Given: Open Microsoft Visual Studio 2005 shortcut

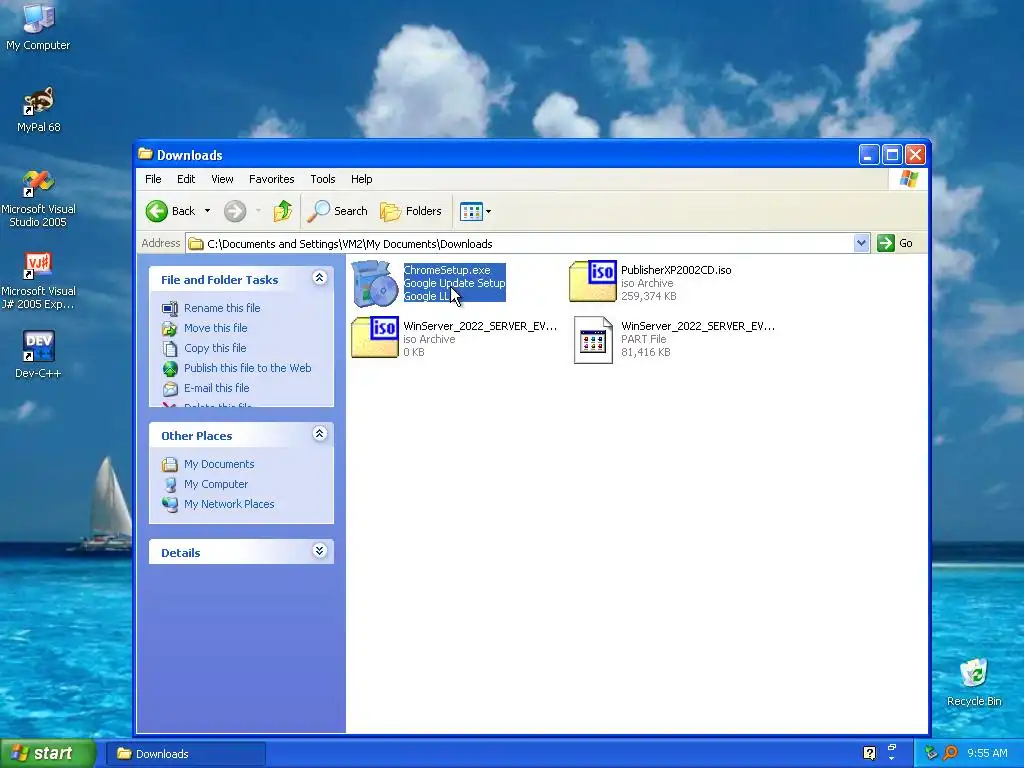Looking at the screenshot, I should point(38,199).
